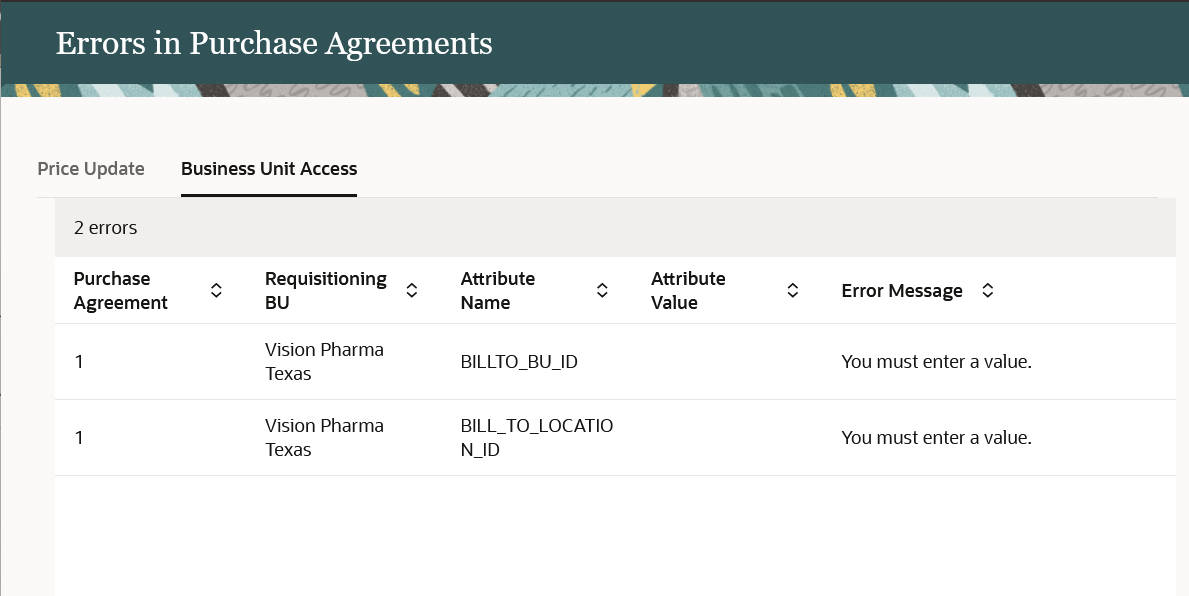Click the Attribute Name column header
The height and width of the screenshot is (596, 1189).
(497, 291)
